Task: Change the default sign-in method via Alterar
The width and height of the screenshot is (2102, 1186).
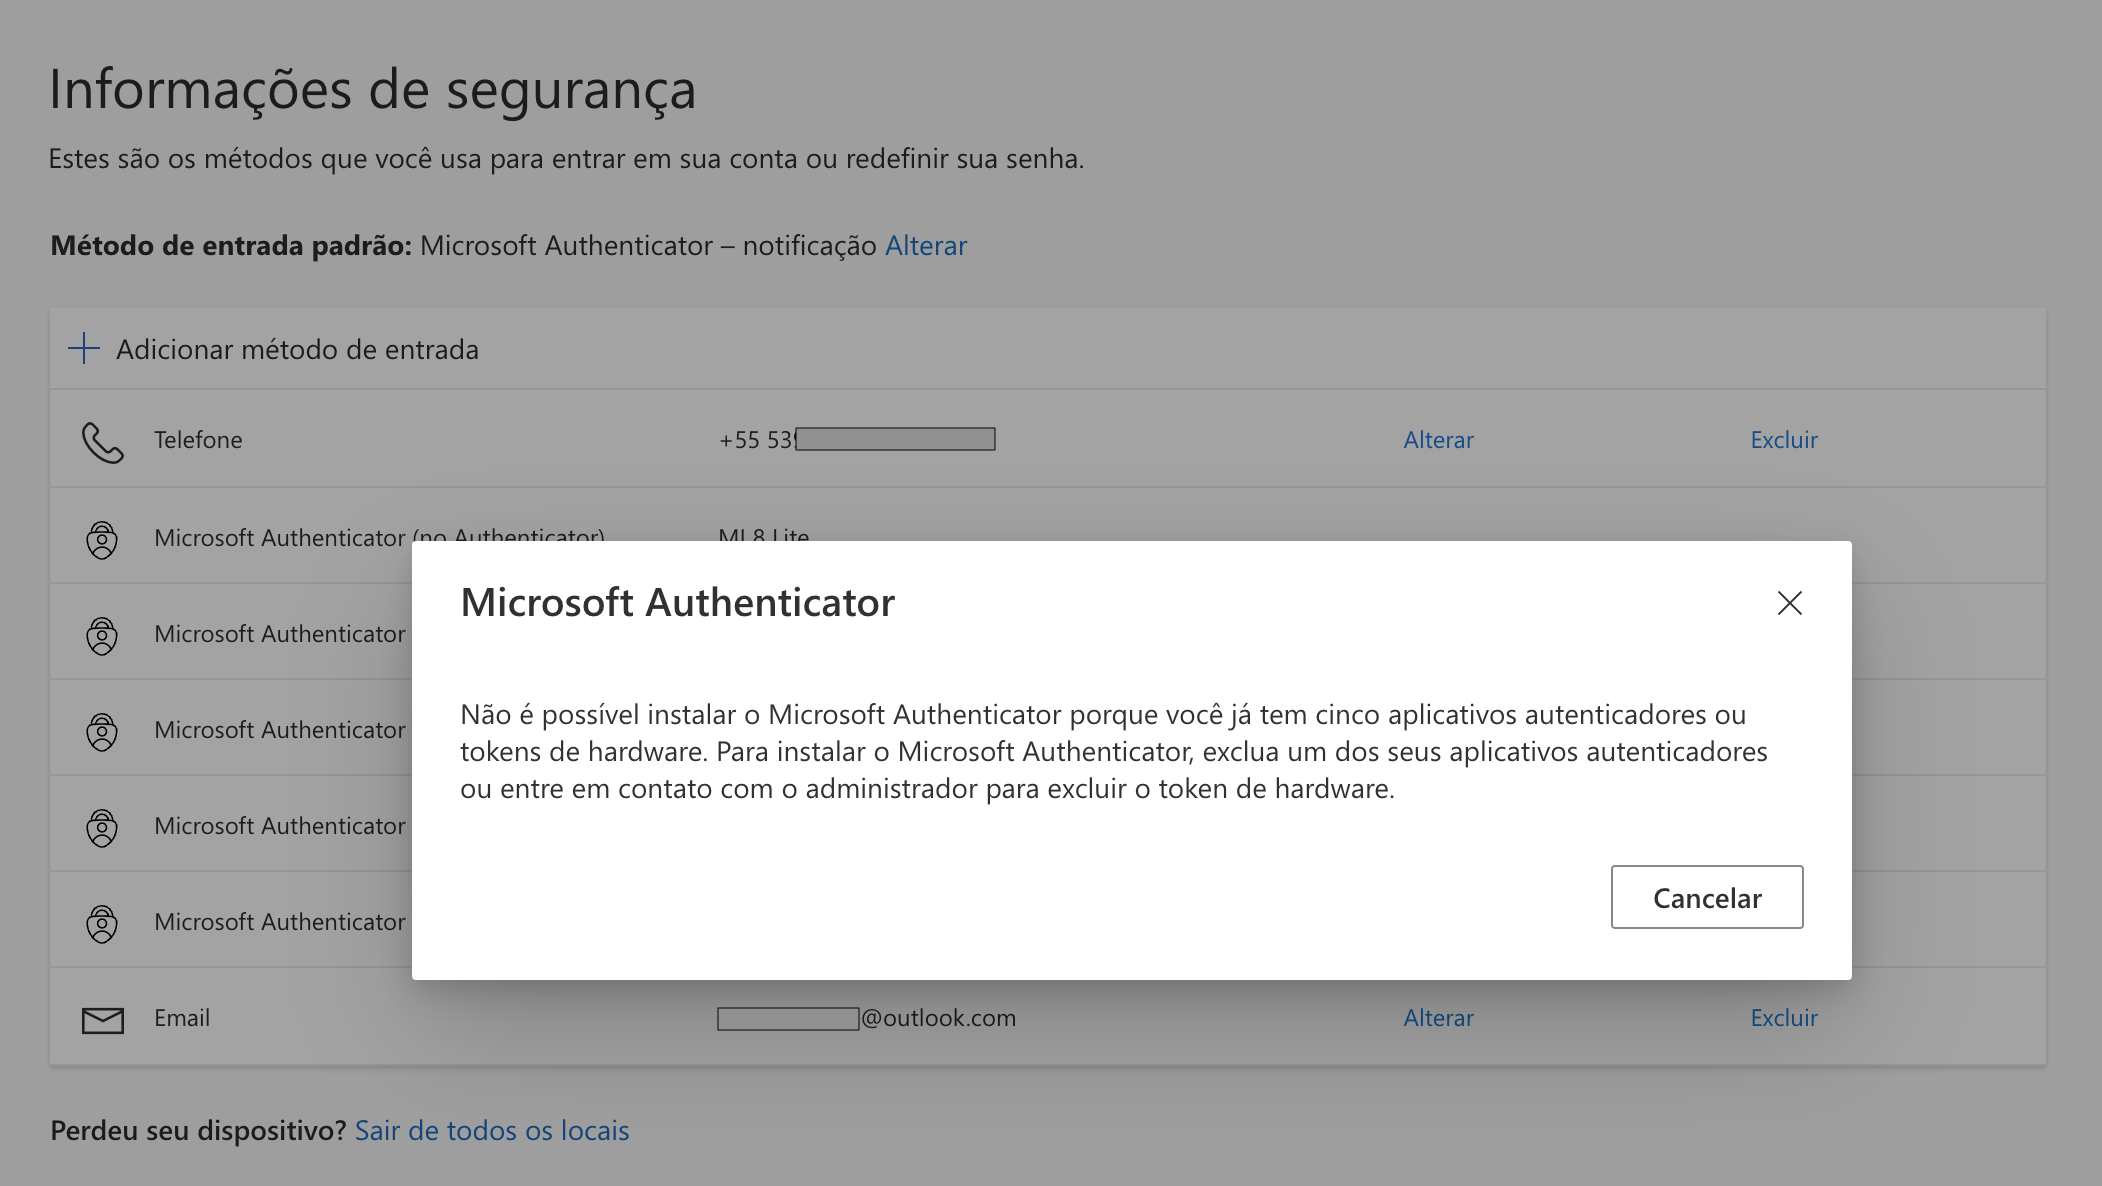Action: 926,246
